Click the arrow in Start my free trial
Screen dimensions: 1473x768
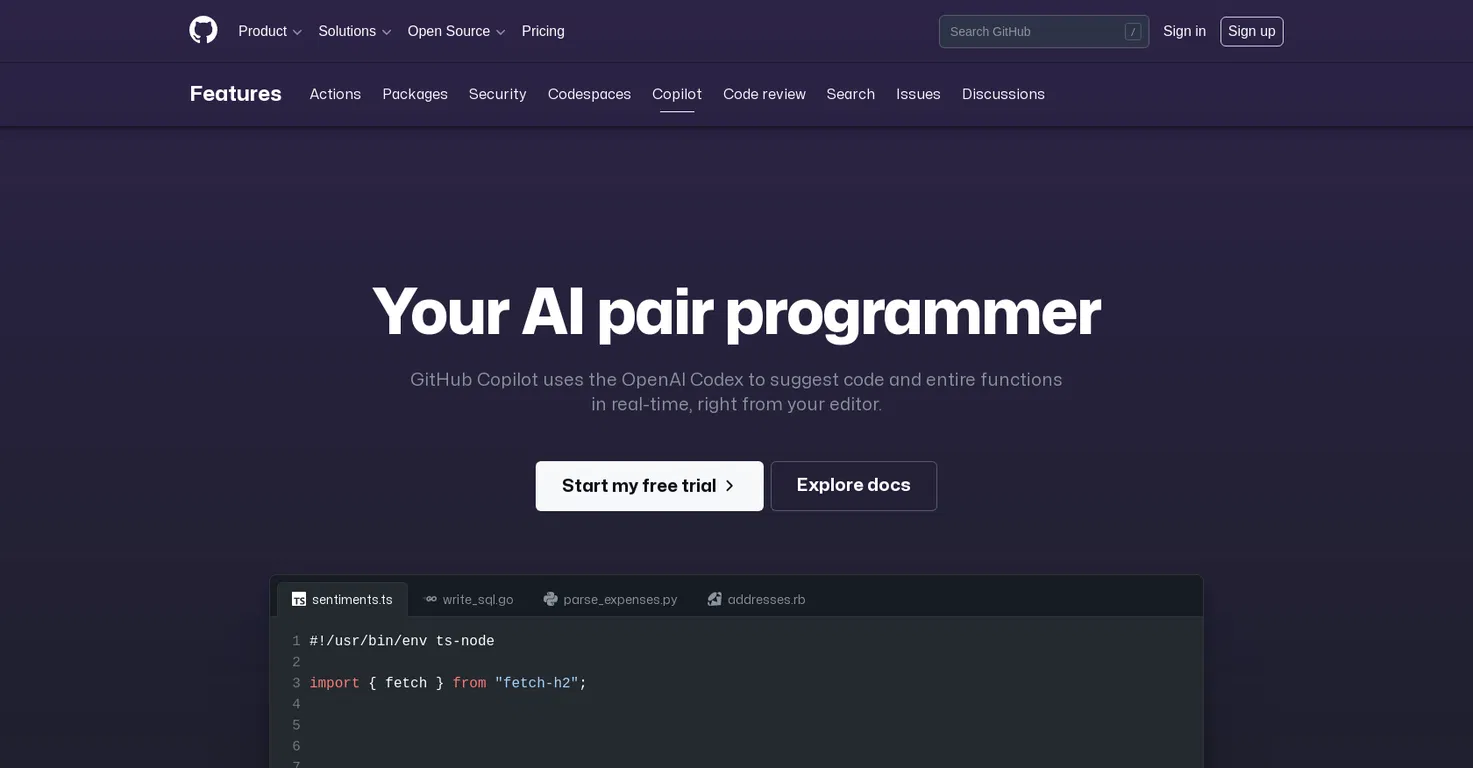[x=730, y=486]
